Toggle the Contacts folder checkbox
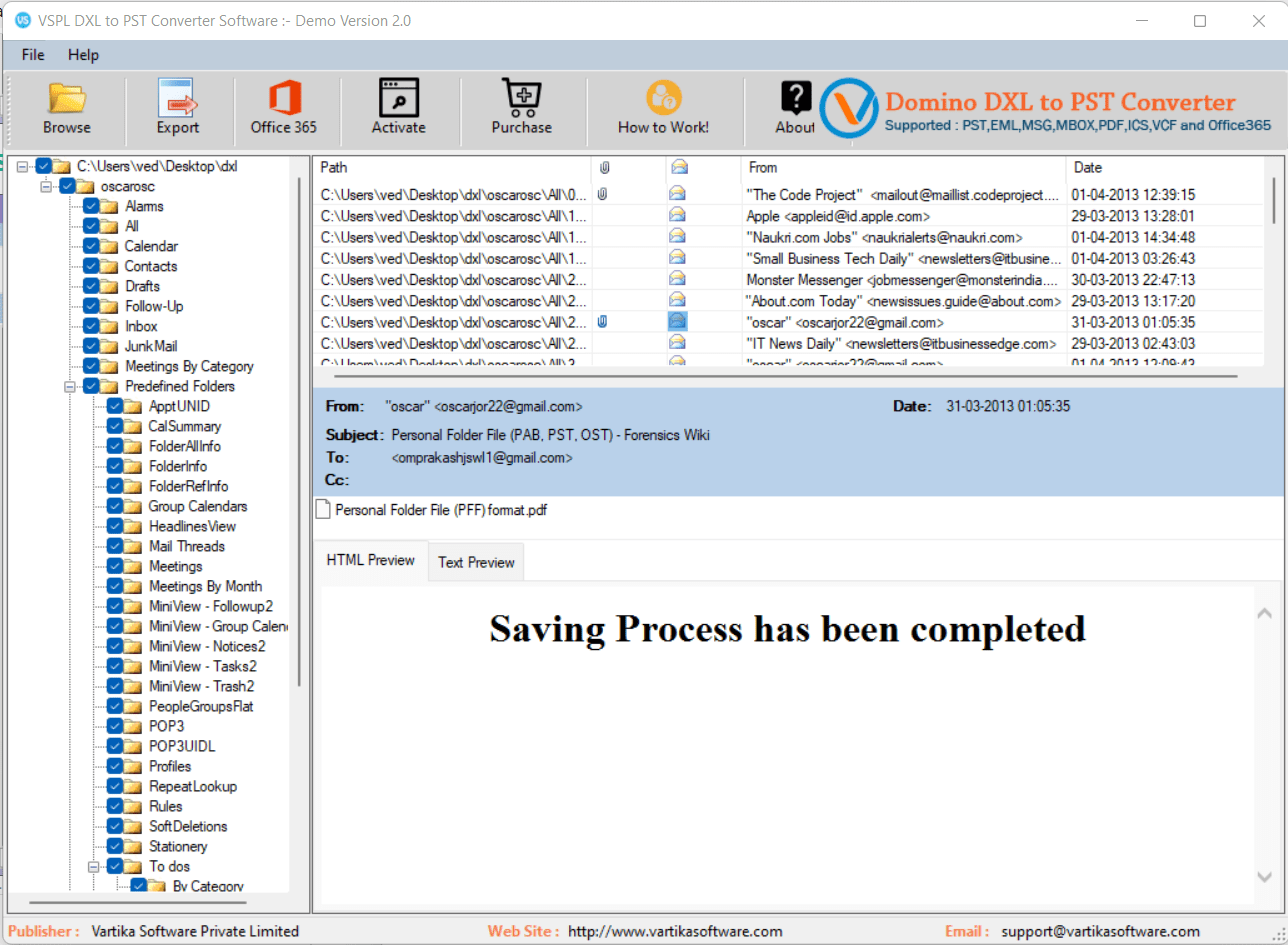This screenshot has height=945, width=1288. pyautogui.click(x=91, y=266)
